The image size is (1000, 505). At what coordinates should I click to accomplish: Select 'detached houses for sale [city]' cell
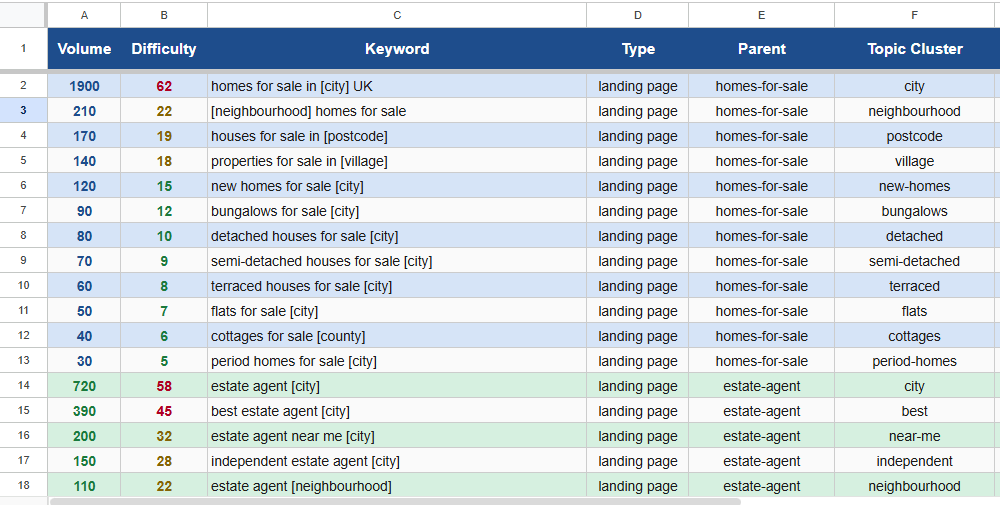click(397, 236)
